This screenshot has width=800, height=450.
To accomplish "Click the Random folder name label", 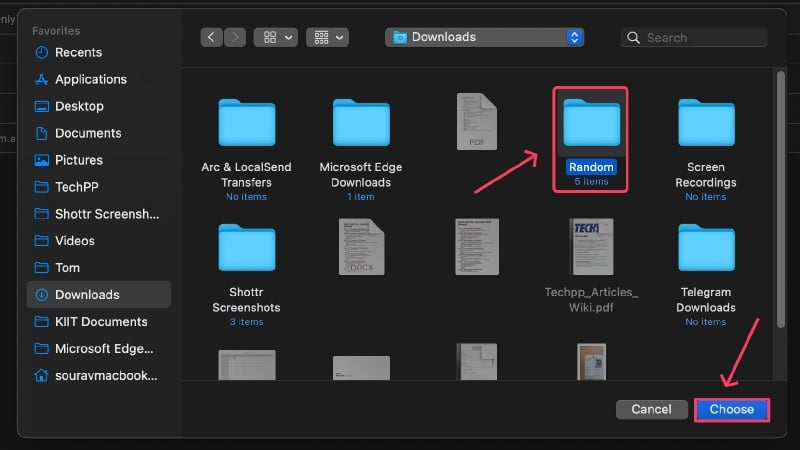I will point(591,167).
